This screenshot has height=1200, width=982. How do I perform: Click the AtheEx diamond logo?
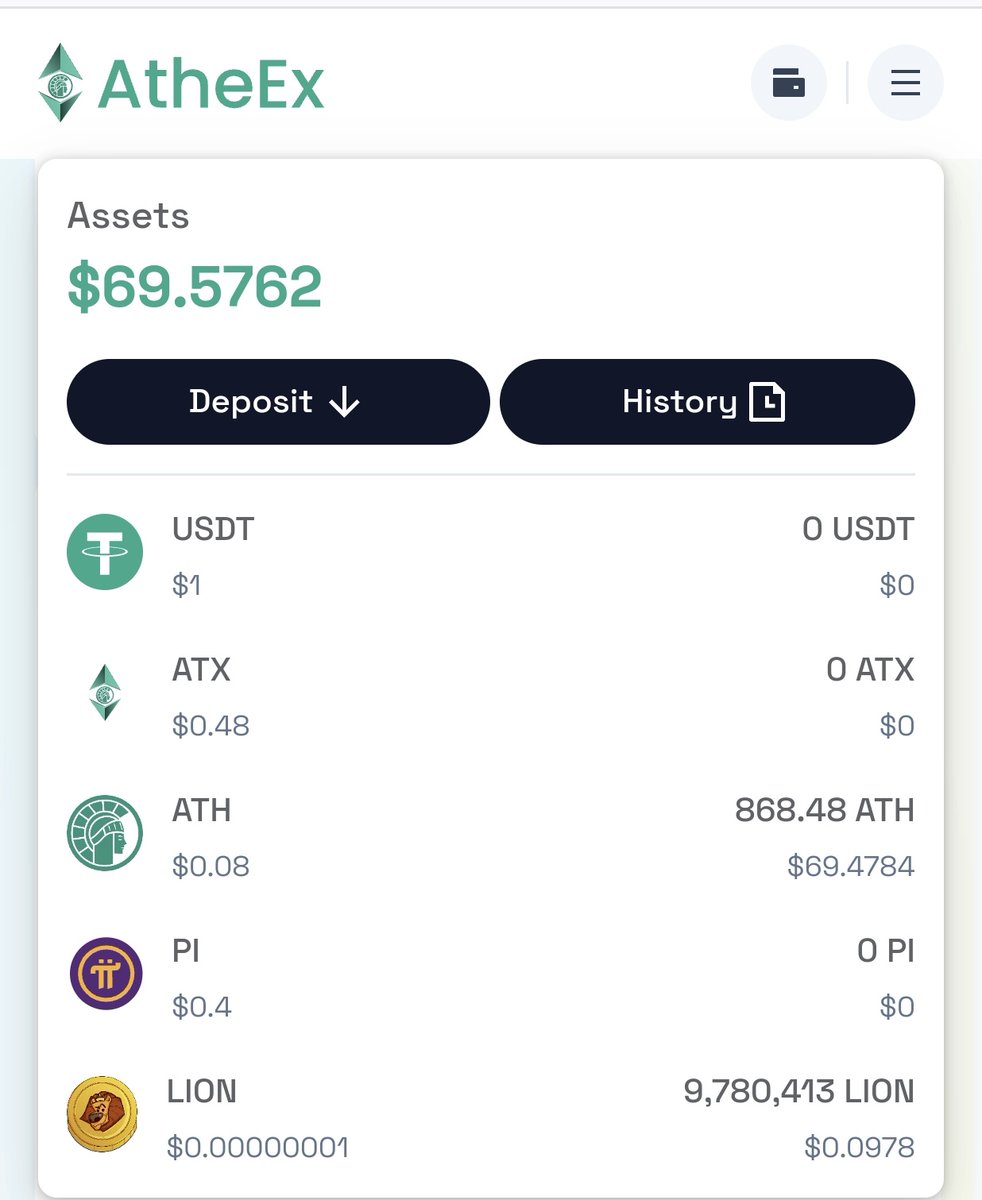tap(60, 83)
